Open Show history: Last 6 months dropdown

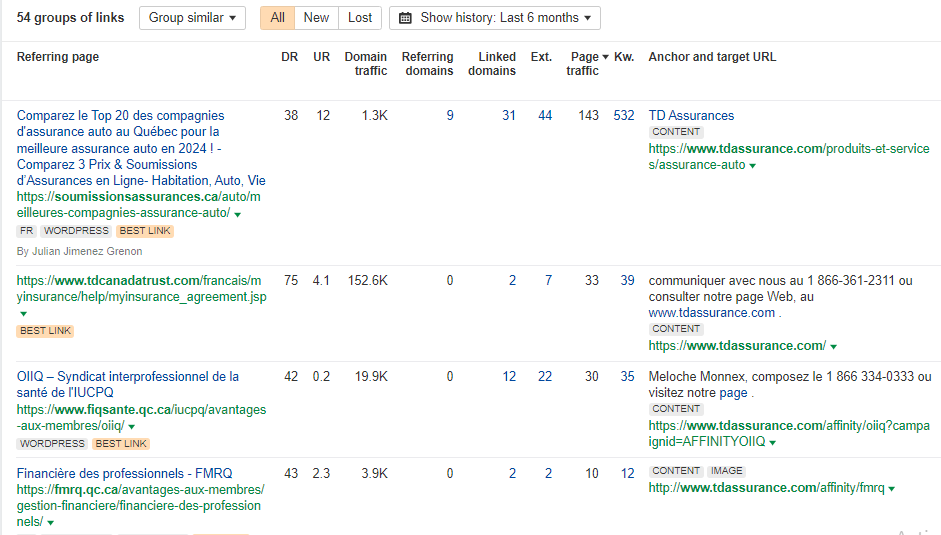(495, 18)
